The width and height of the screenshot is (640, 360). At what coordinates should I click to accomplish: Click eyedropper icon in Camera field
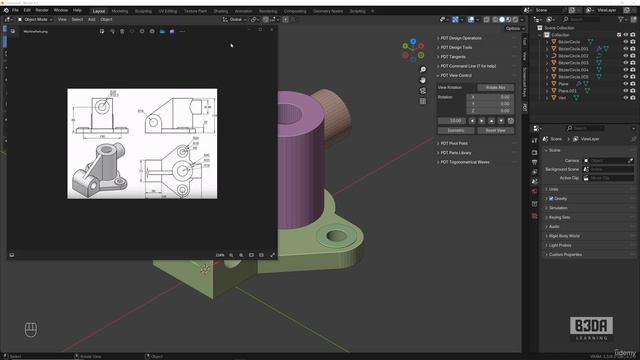[x=630, y=160]
